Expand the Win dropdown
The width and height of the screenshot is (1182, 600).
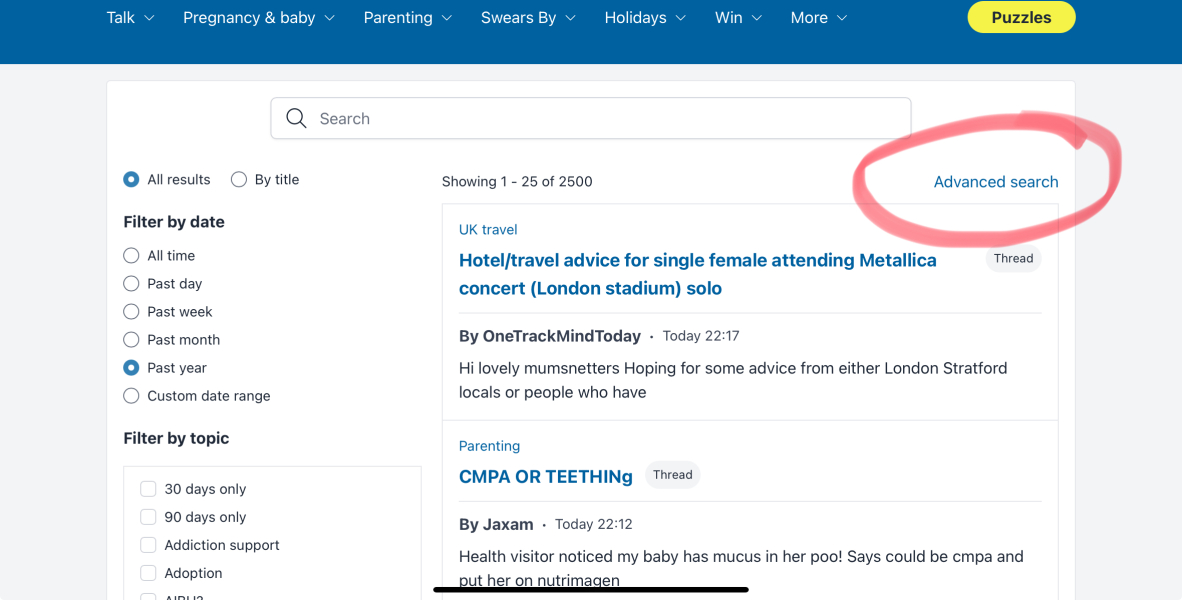738,18
